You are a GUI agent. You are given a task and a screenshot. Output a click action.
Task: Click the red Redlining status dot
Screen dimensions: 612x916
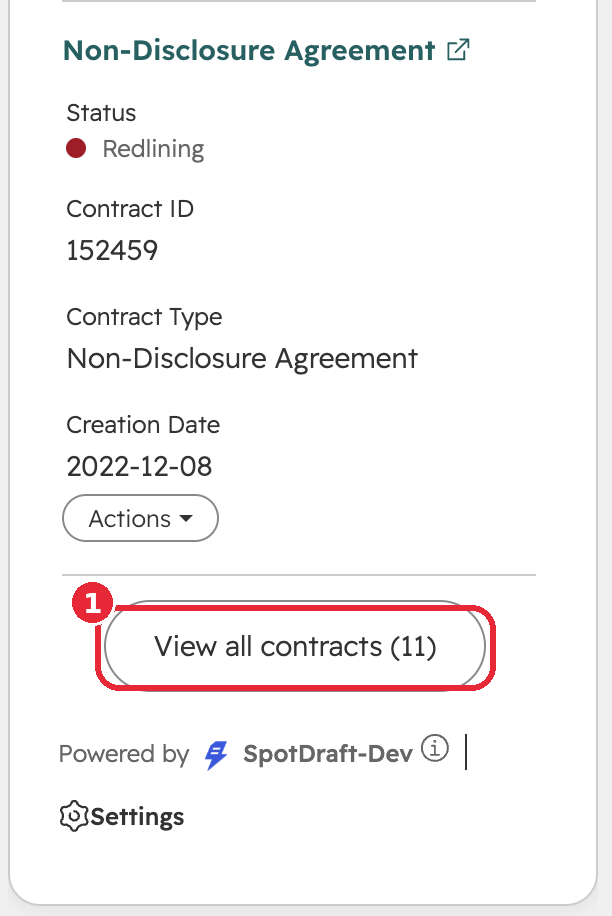(x=76, y=148)
